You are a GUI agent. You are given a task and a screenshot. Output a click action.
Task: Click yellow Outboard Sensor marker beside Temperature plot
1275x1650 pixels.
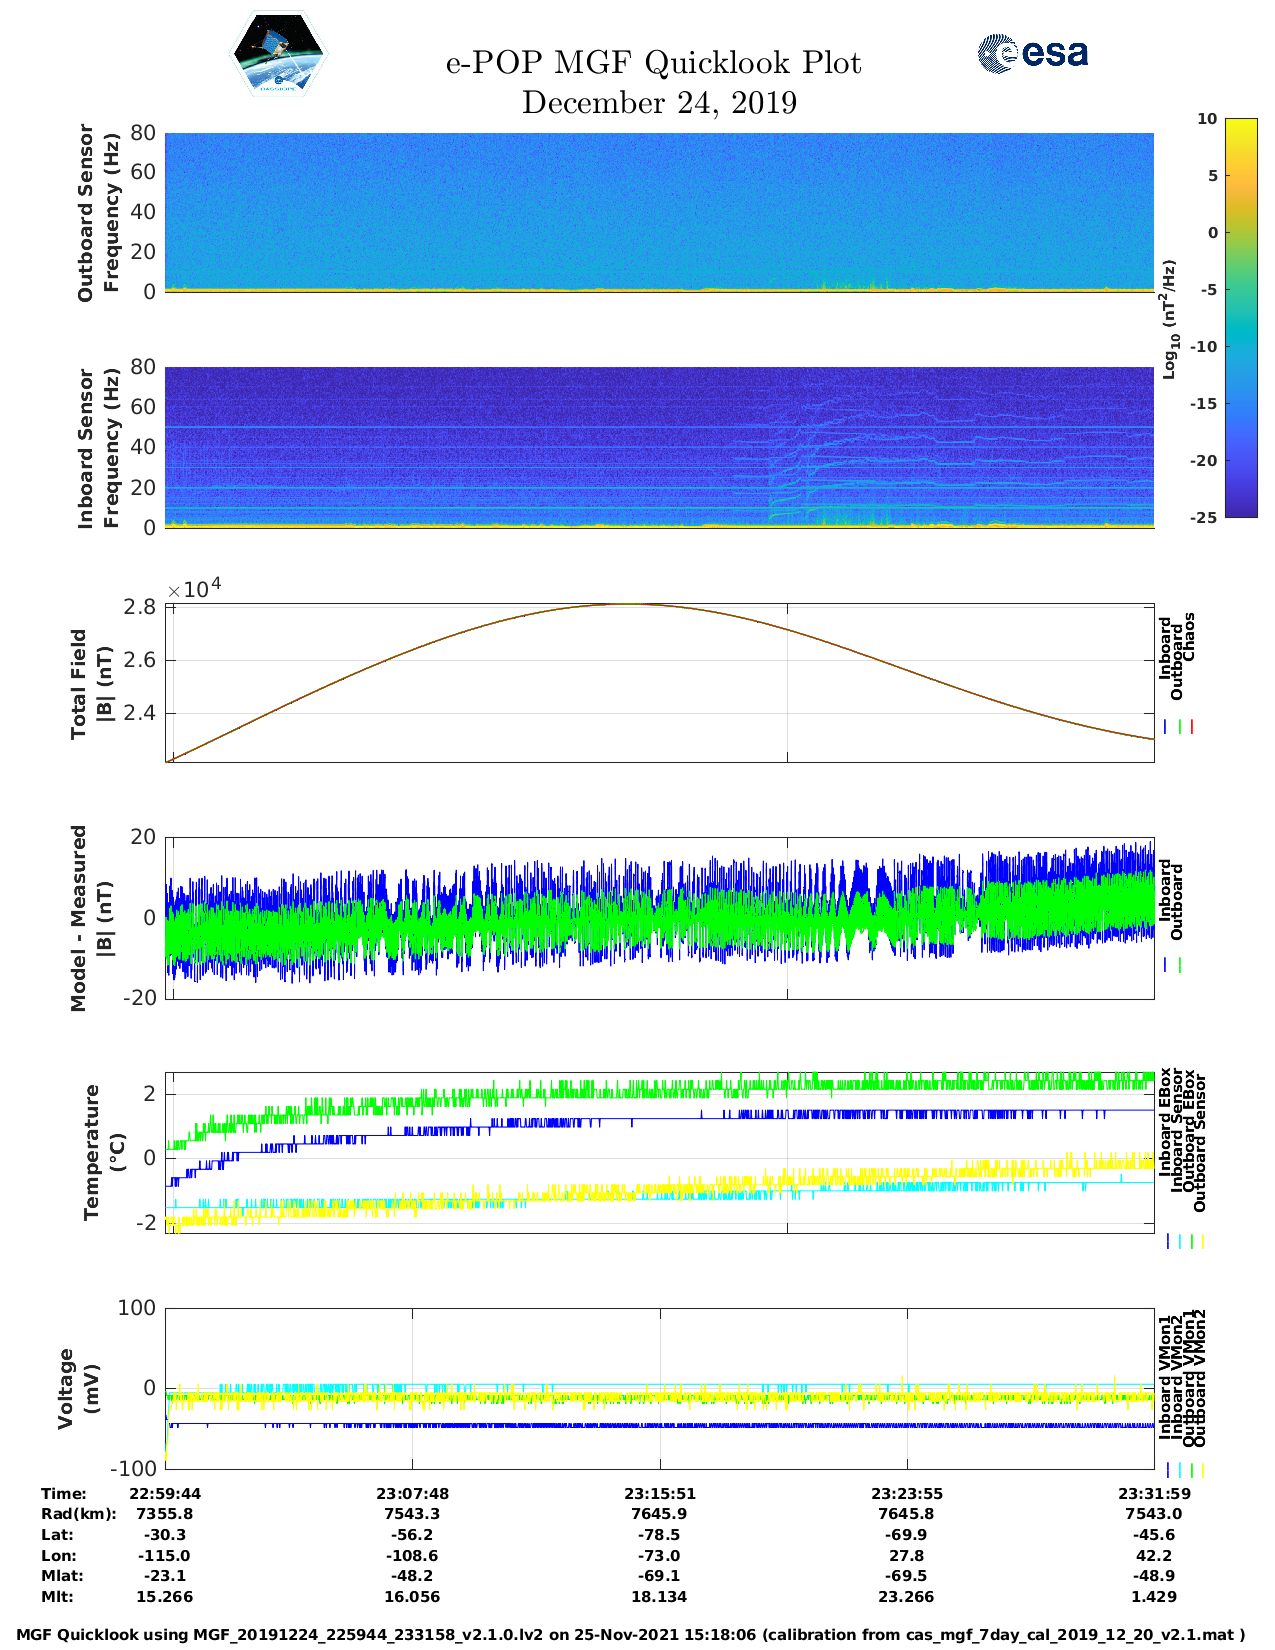click(x=1203, y=1241)
